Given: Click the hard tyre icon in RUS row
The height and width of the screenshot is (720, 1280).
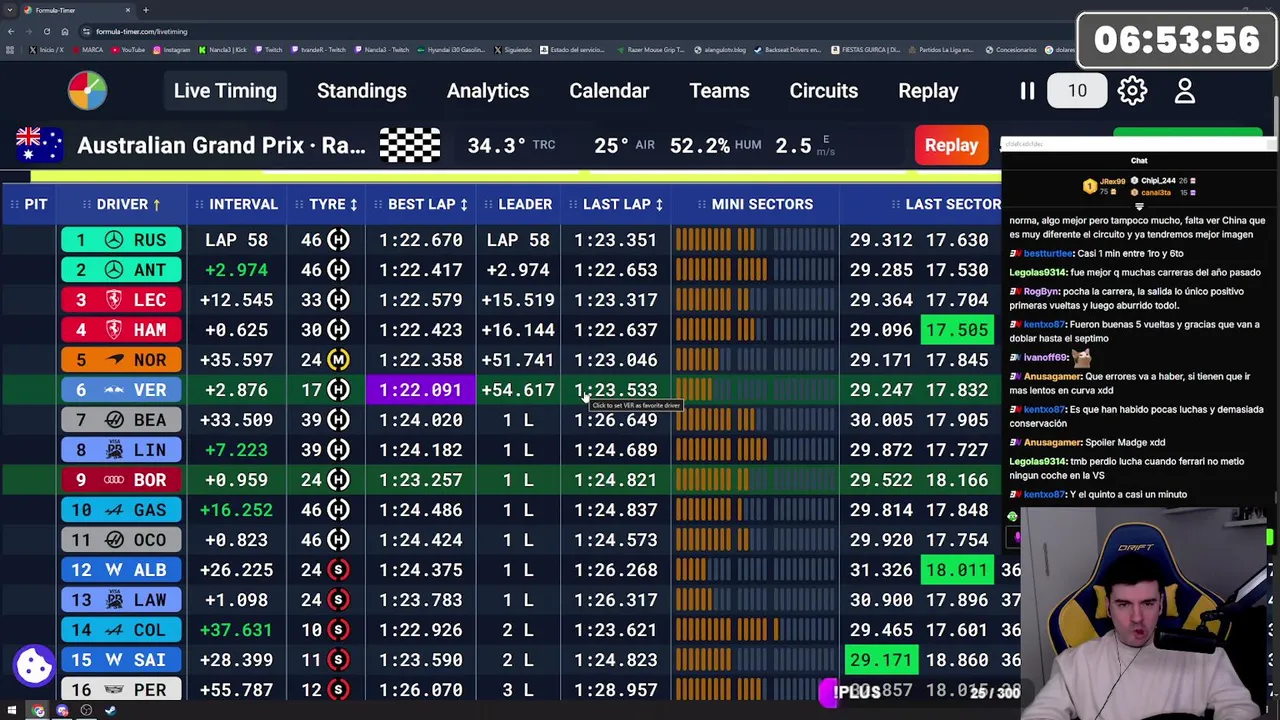Looking at the screenshot, I should click(339, 240).
